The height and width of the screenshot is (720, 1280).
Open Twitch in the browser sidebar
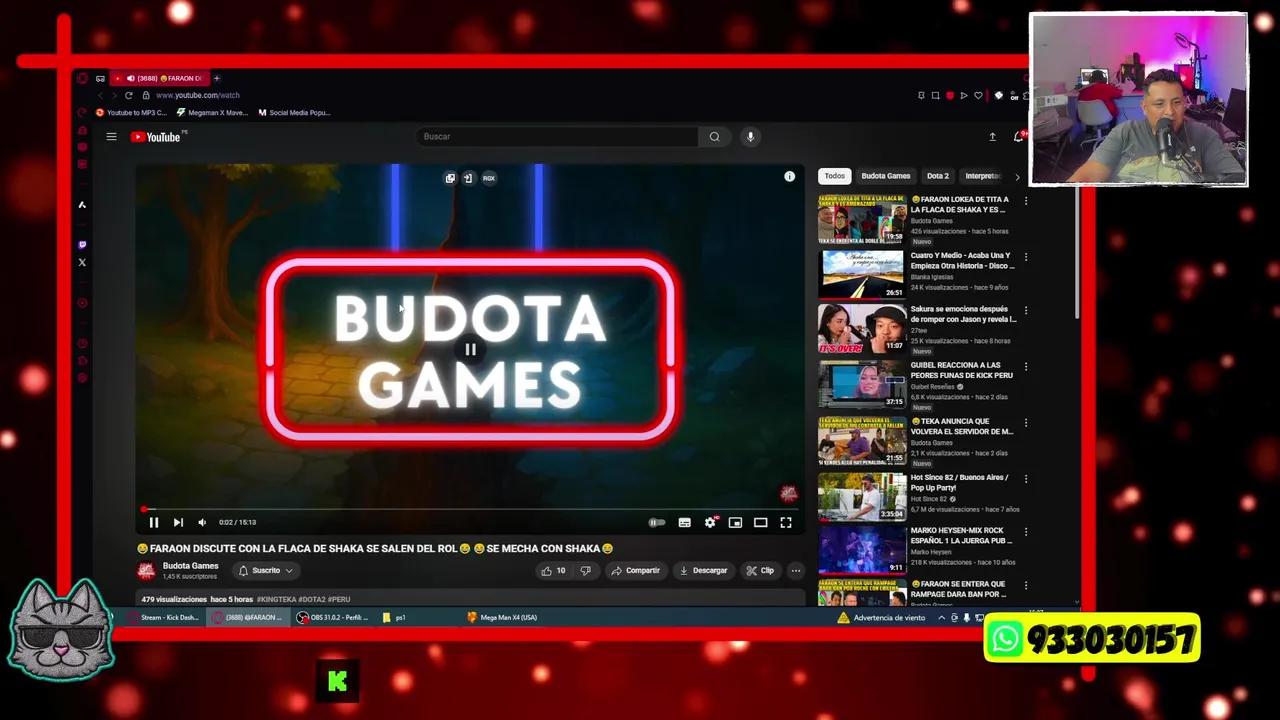click(82, 244)
